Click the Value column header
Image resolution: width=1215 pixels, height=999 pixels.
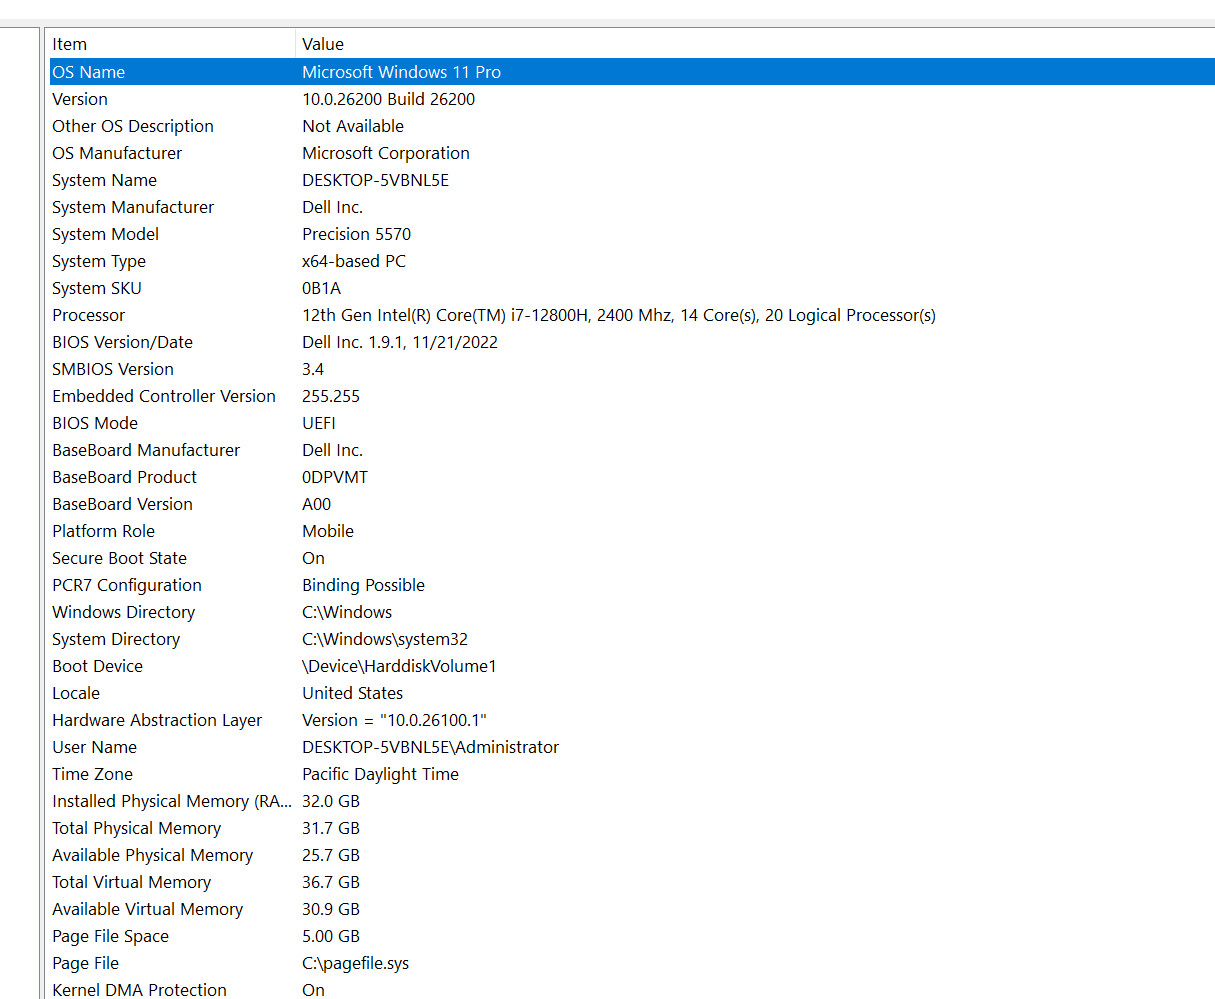755,44
